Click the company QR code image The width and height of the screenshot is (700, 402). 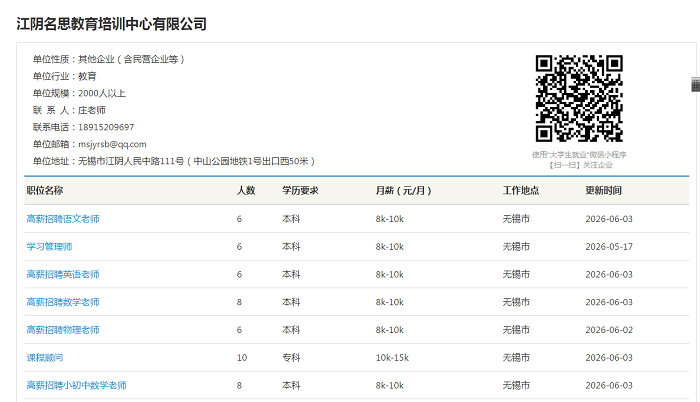579,98
